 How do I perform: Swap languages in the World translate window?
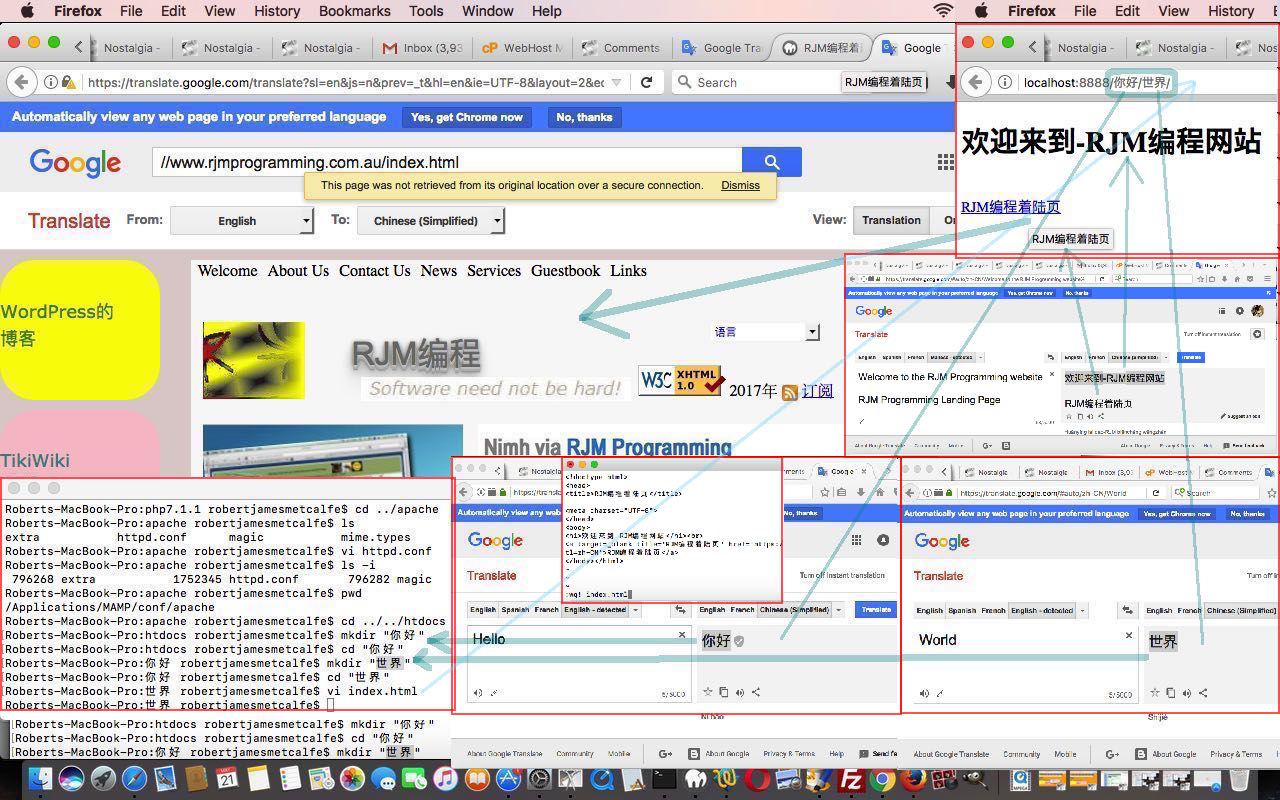click(1128, 610)
